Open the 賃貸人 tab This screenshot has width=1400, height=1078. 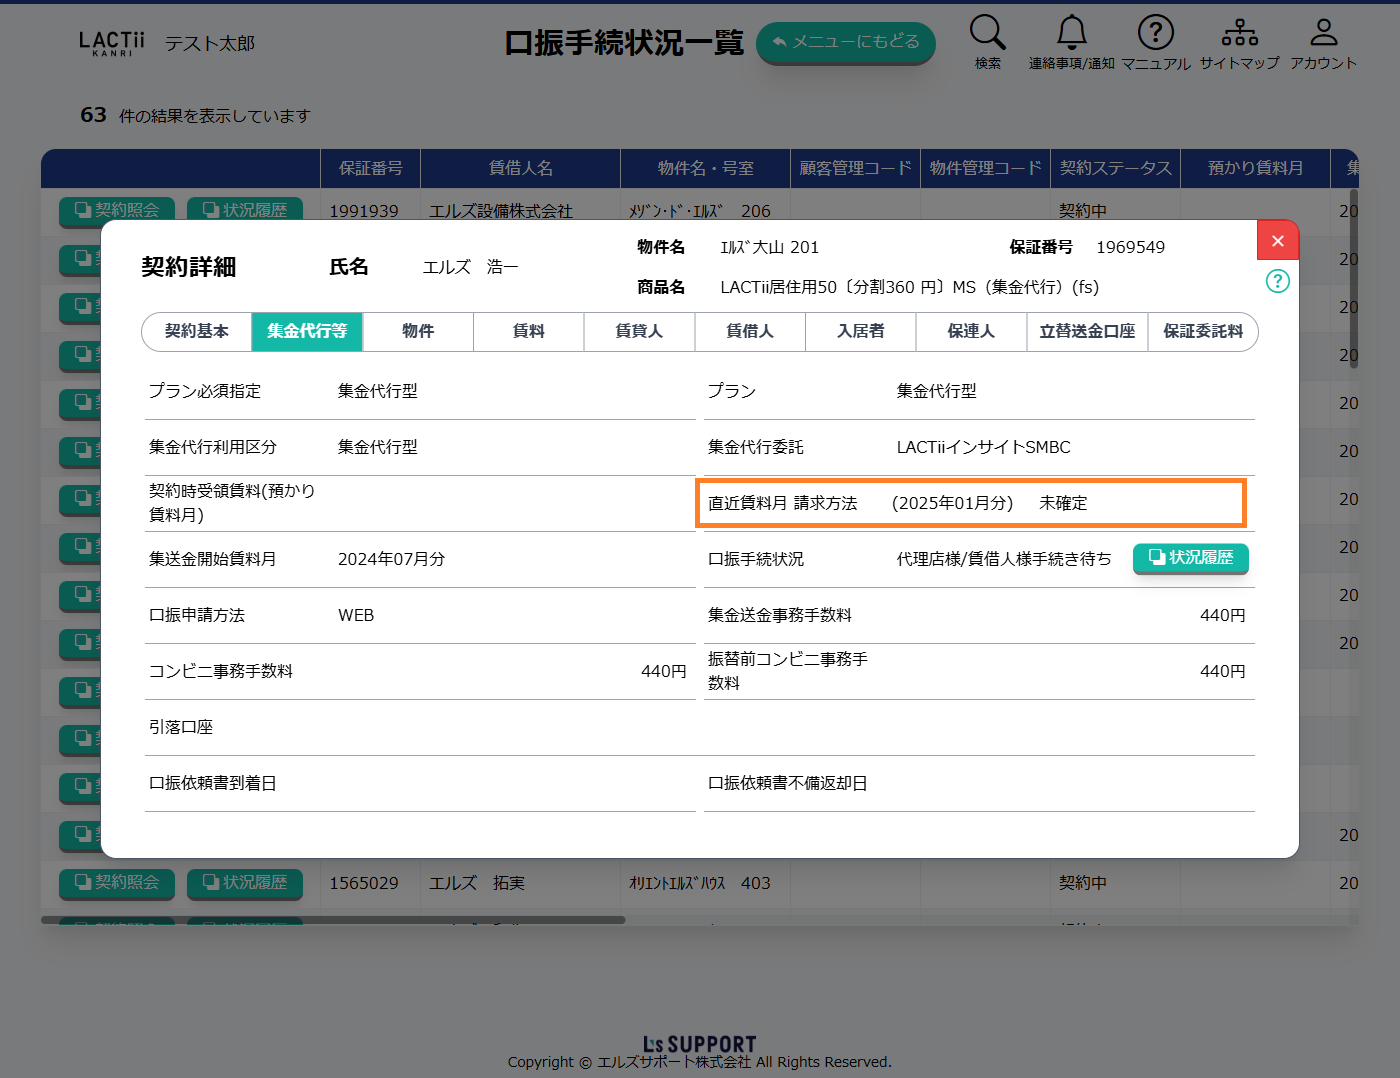point(639,332)
